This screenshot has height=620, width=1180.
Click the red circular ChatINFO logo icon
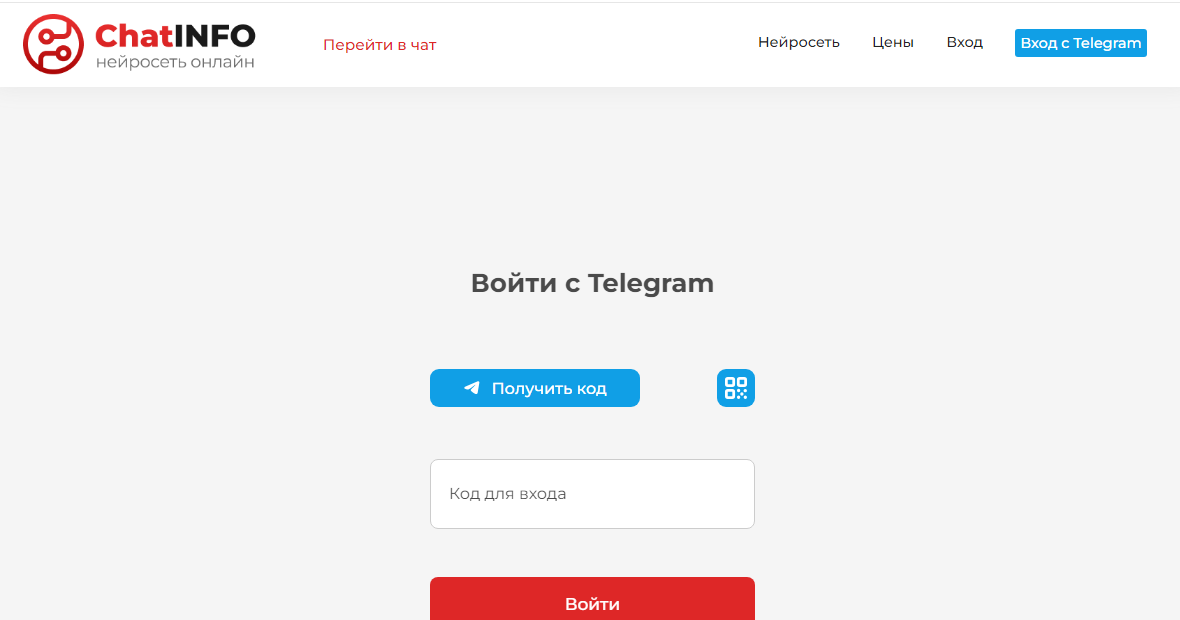(x=53, y=44)
